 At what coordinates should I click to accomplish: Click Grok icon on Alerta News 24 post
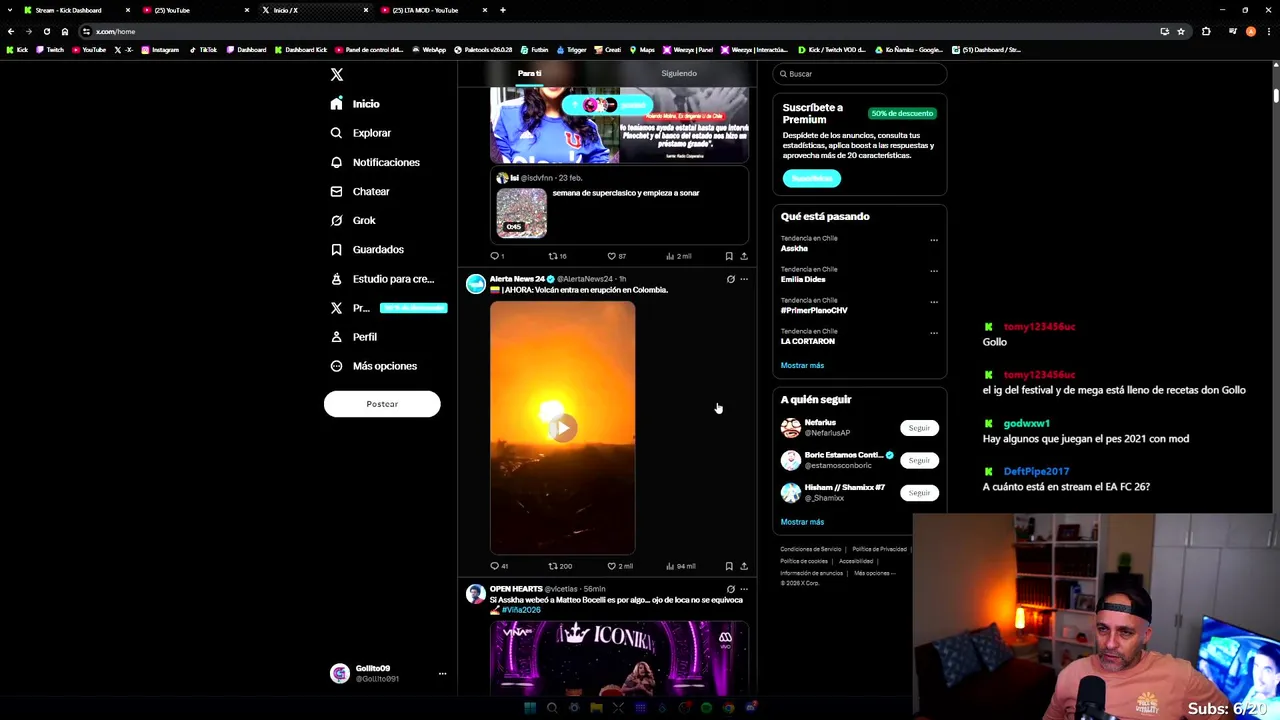pos(730,279)
